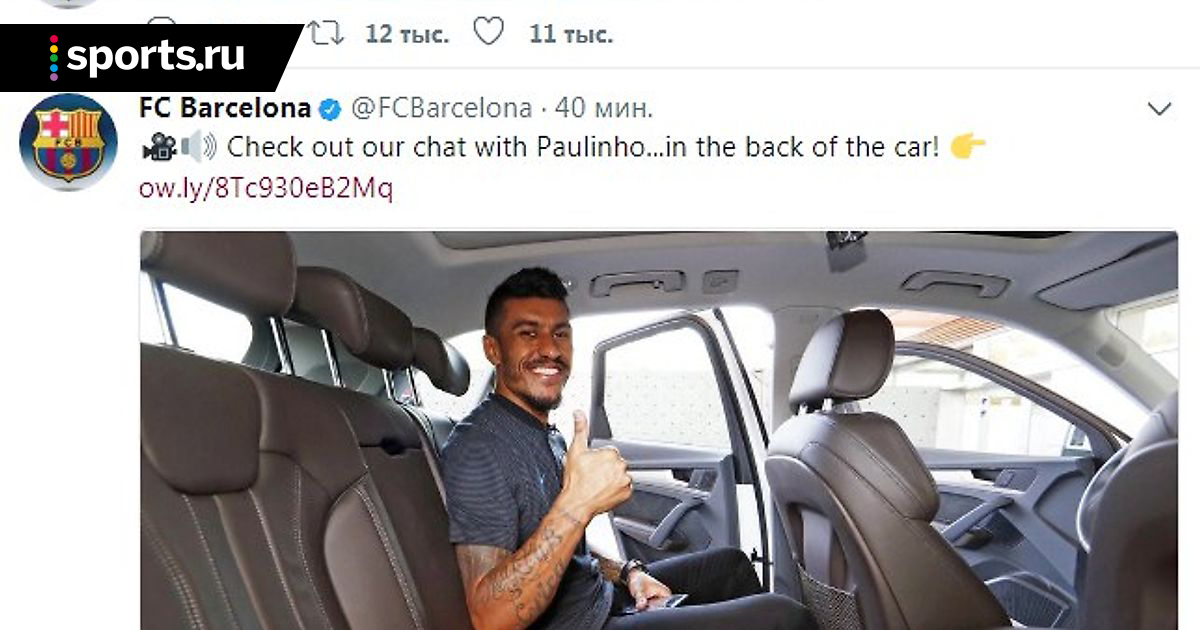Click the speaker emoji in the tweet

pyautogui.click(x=198, y=148)
